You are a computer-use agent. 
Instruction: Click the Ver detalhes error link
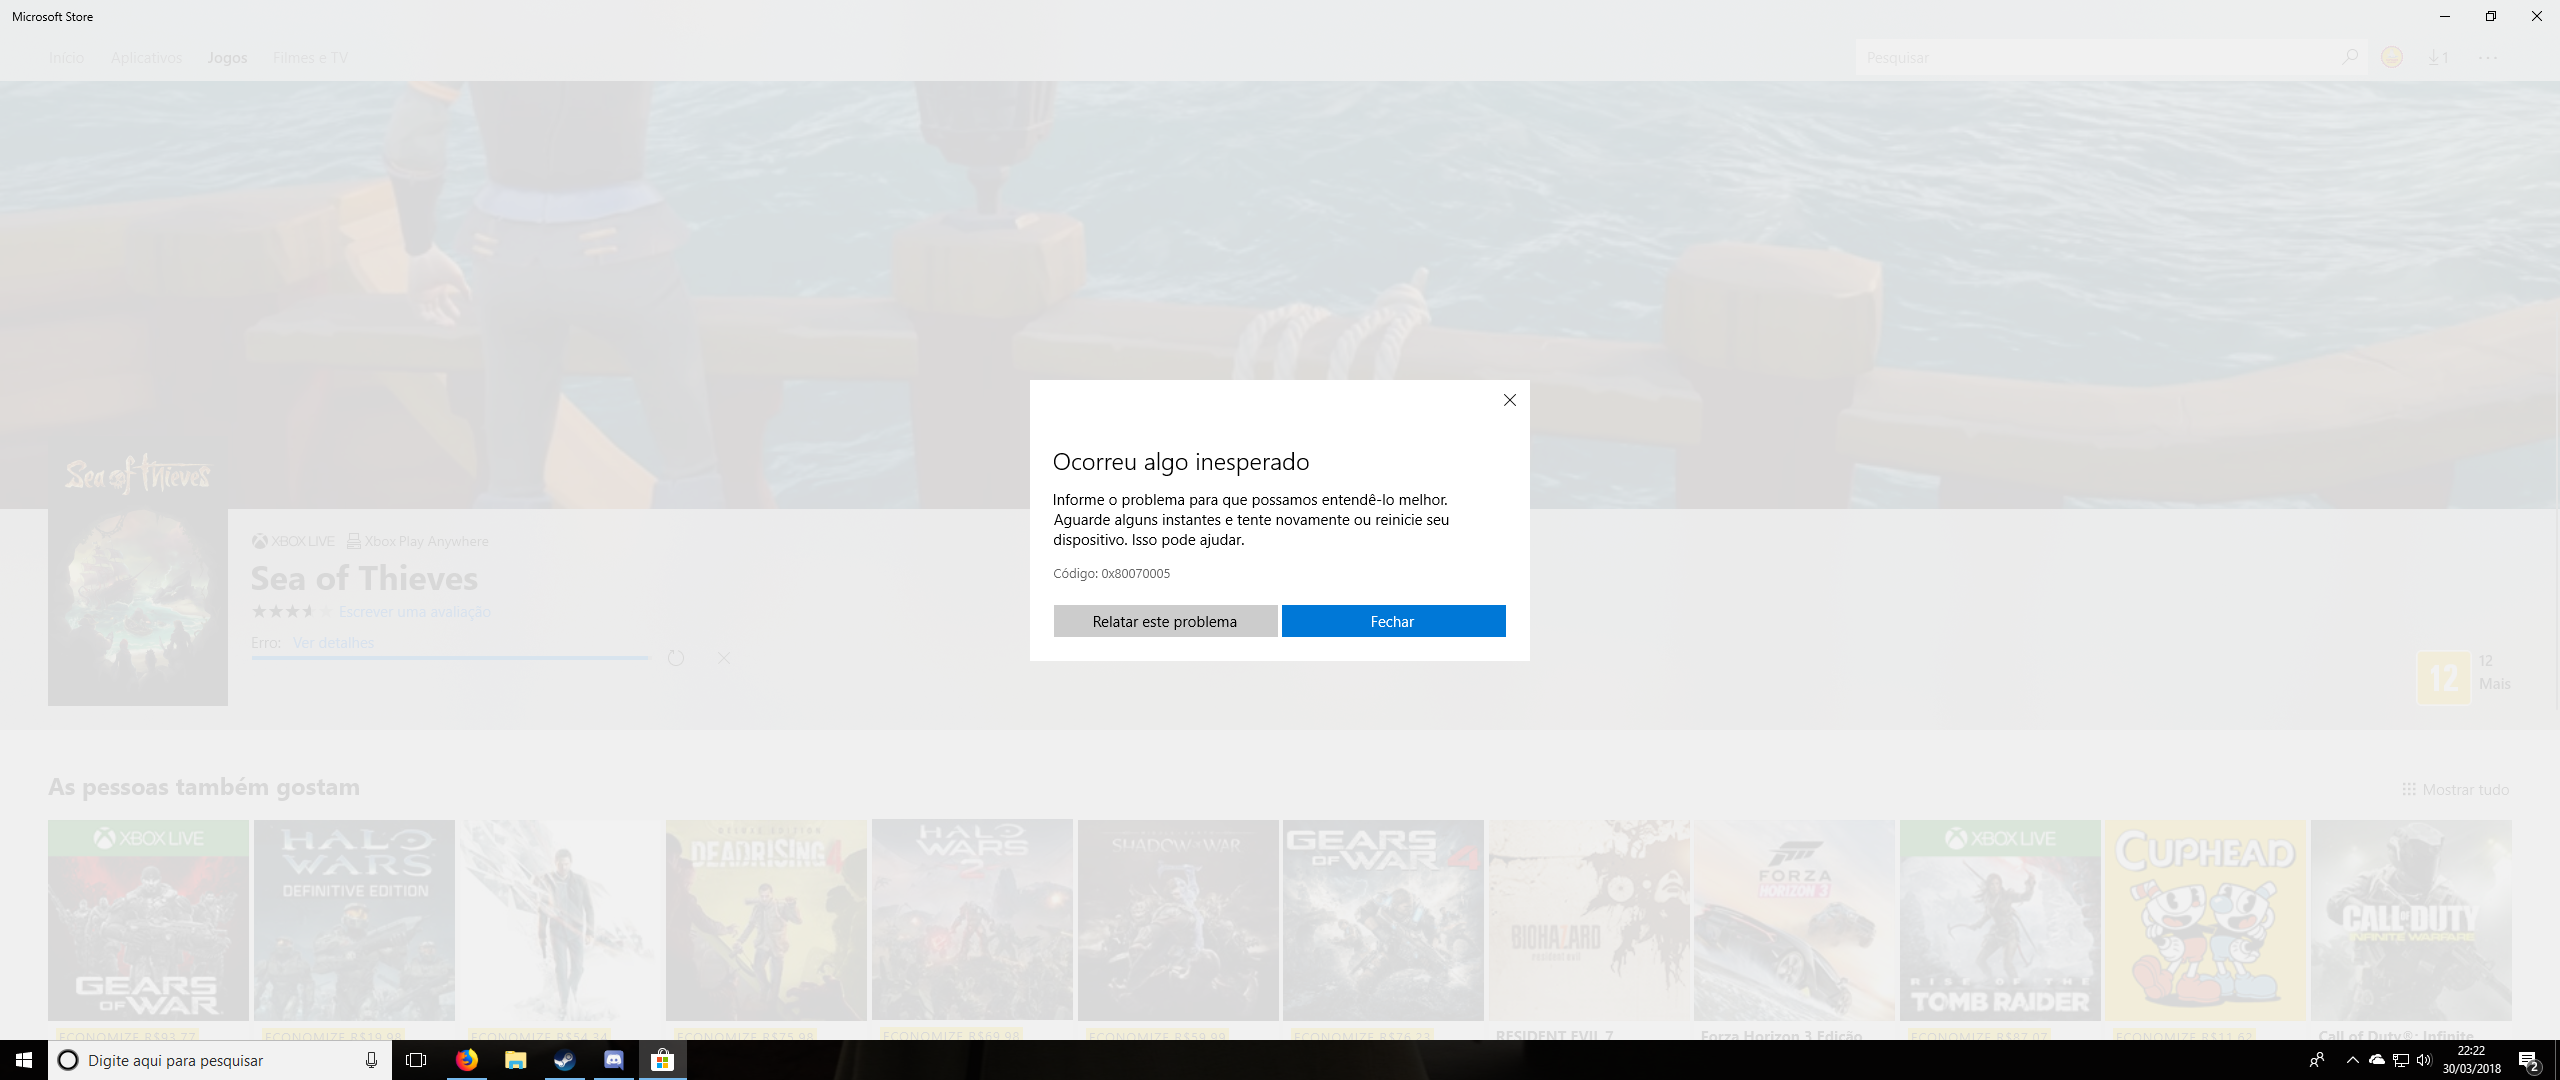(x=333, y=643)
